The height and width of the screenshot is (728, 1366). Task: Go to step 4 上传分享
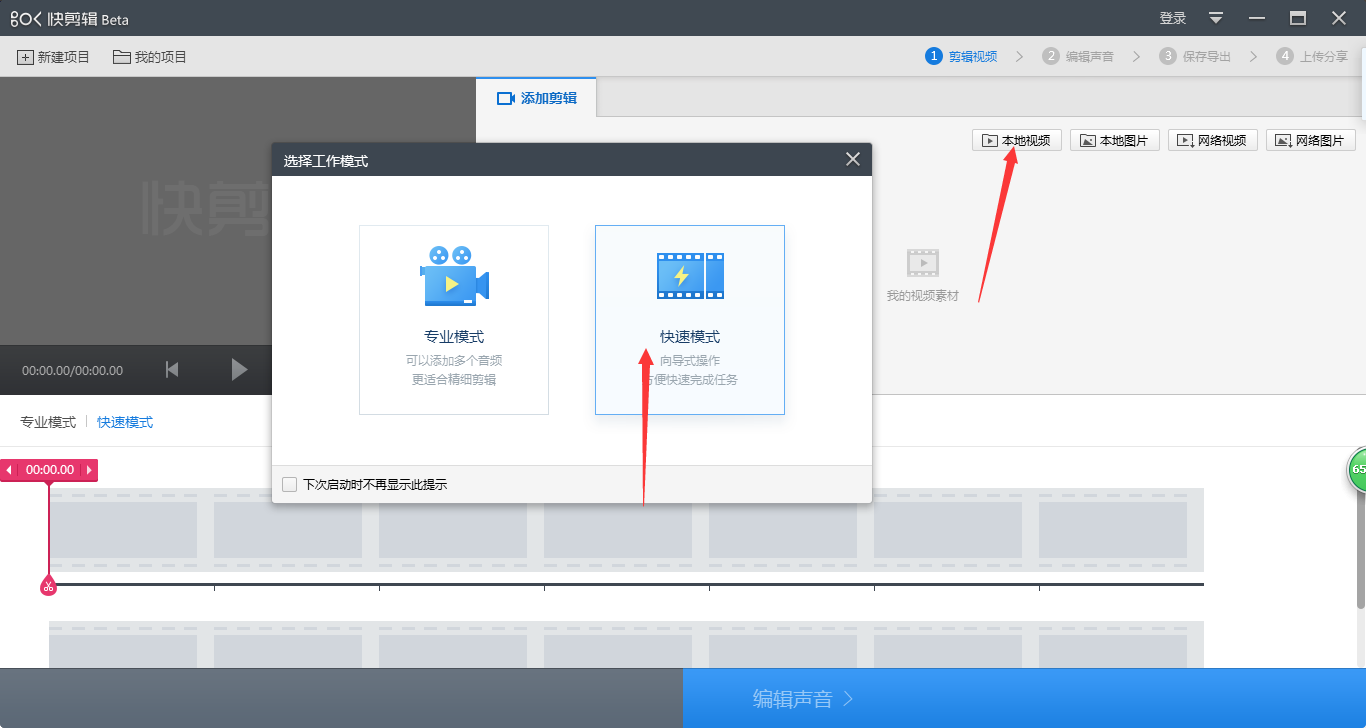point(1312,56)
